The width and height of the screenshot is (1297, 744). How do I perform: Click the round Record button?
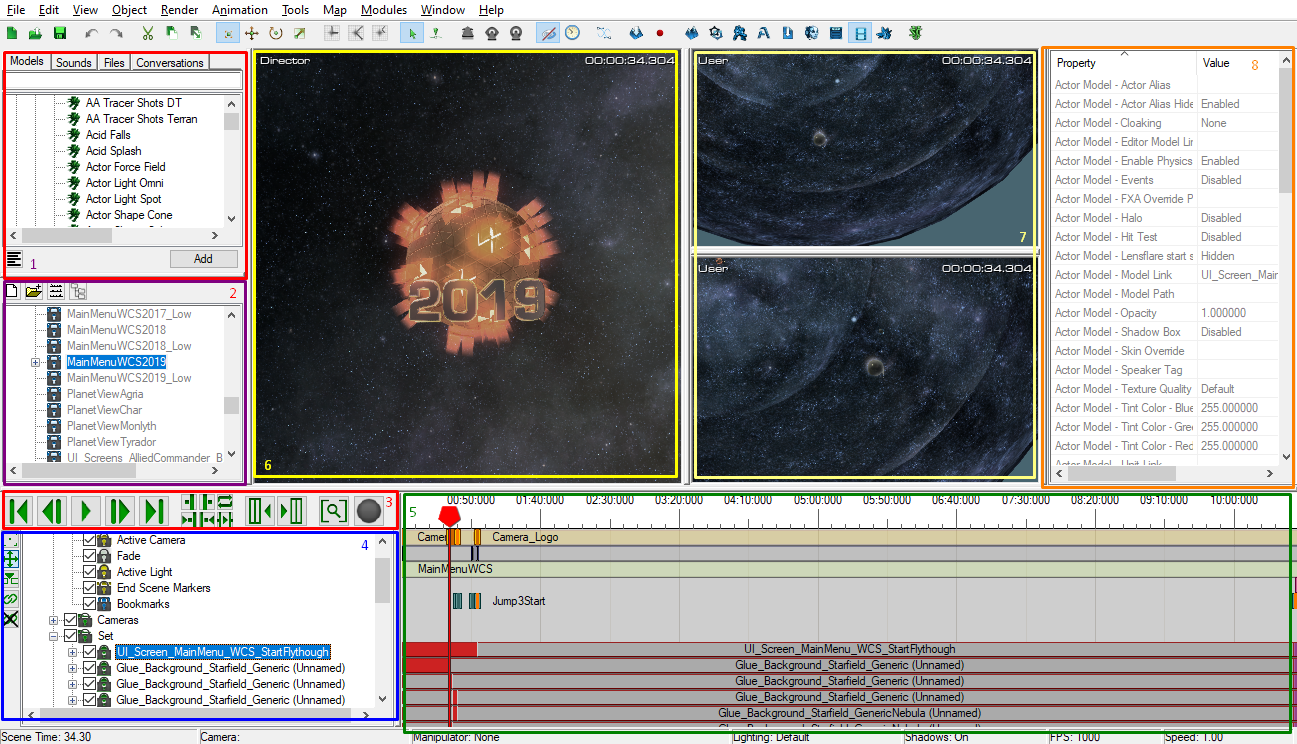(369, 511)
